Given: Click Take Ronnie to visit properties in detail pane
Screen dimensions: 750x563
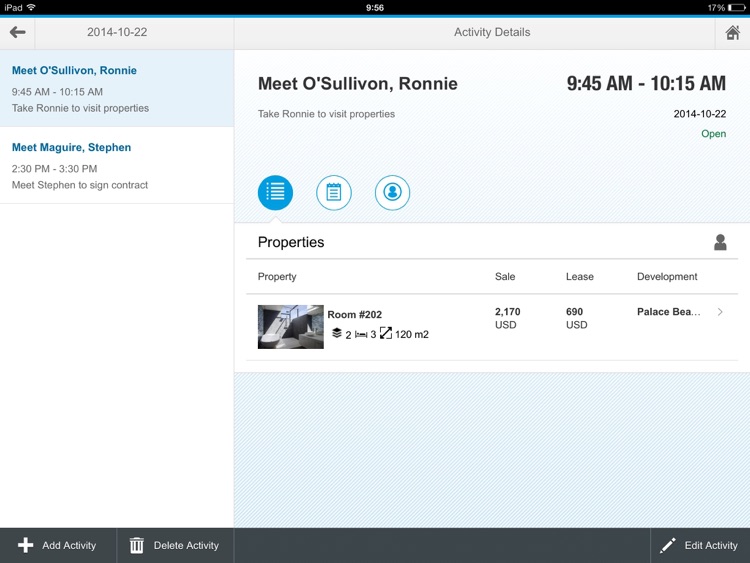Looking at the screenshot, I should point(326,114).
